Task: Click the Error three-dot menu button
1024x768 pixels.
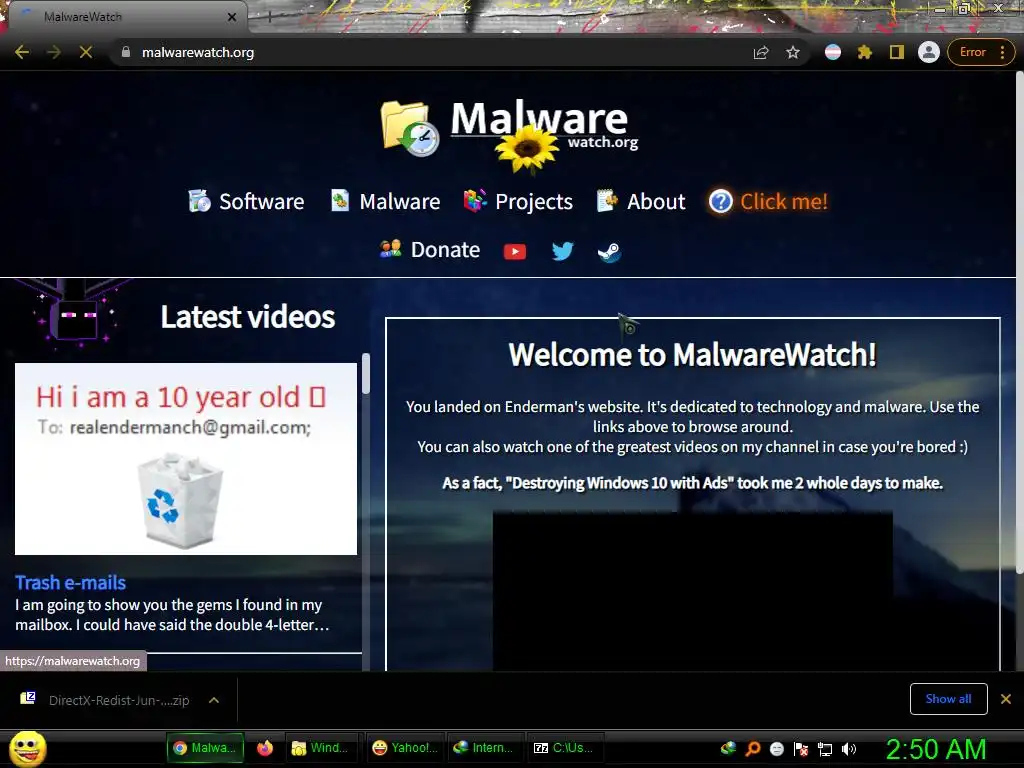Action: coord(981,52)
